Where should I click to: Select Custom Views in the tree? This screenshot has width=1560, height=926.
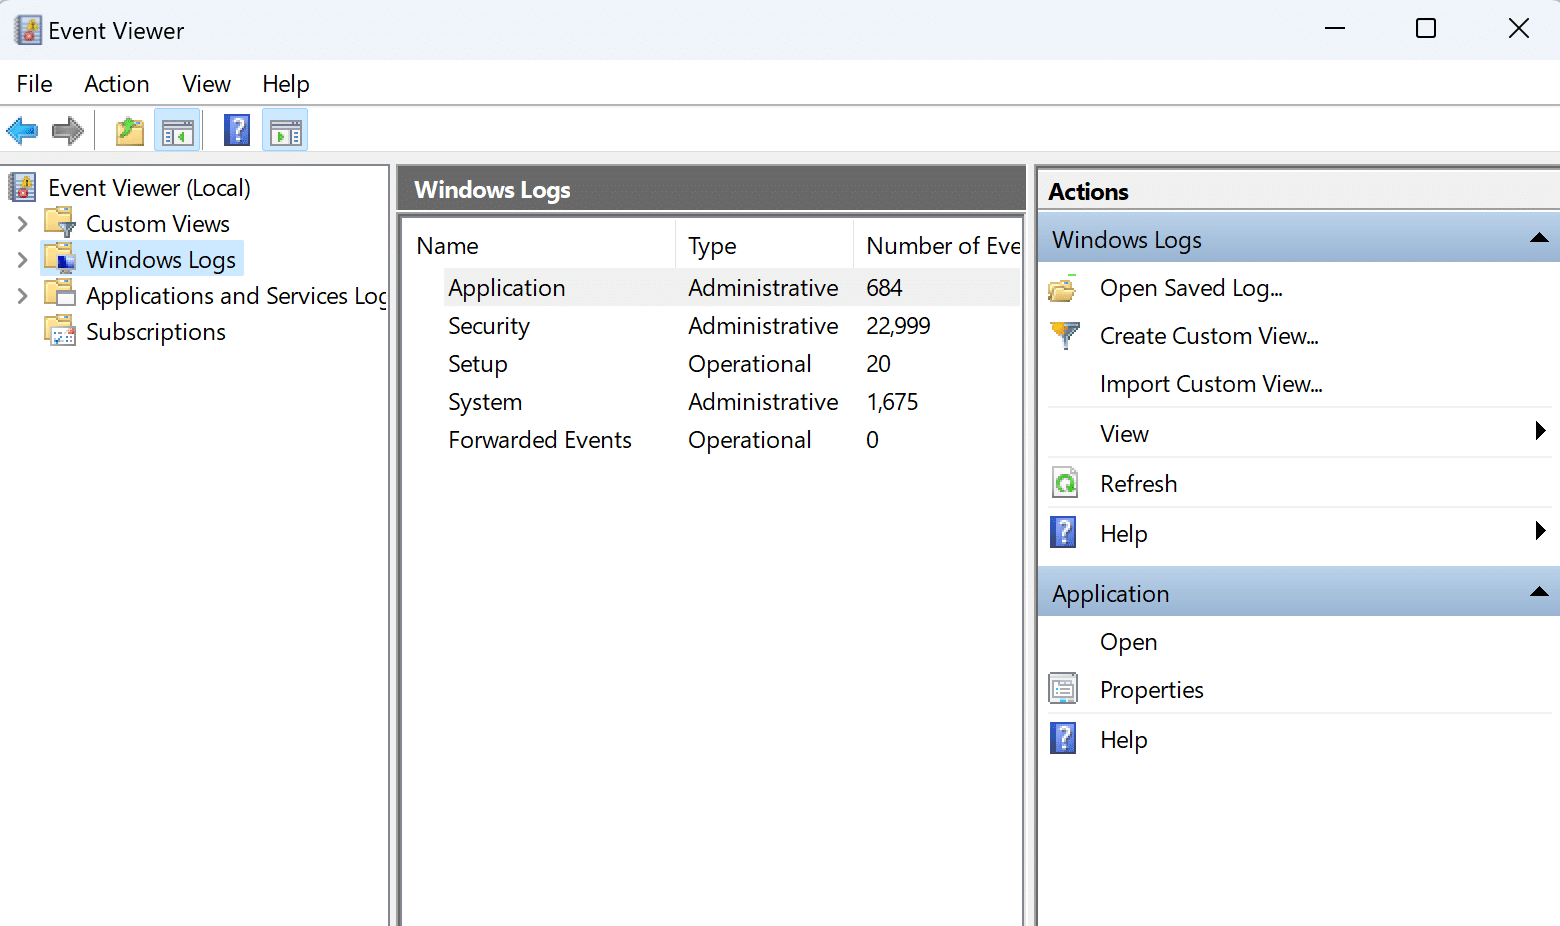click(157, 224)
